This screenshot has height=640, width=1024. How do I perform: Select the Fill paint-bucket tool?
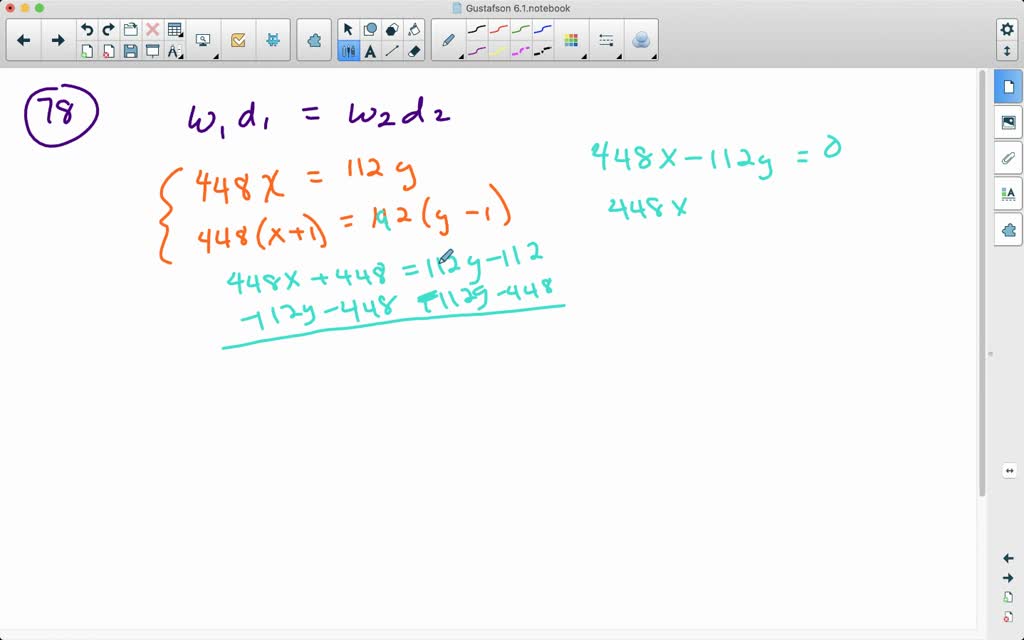414,29
